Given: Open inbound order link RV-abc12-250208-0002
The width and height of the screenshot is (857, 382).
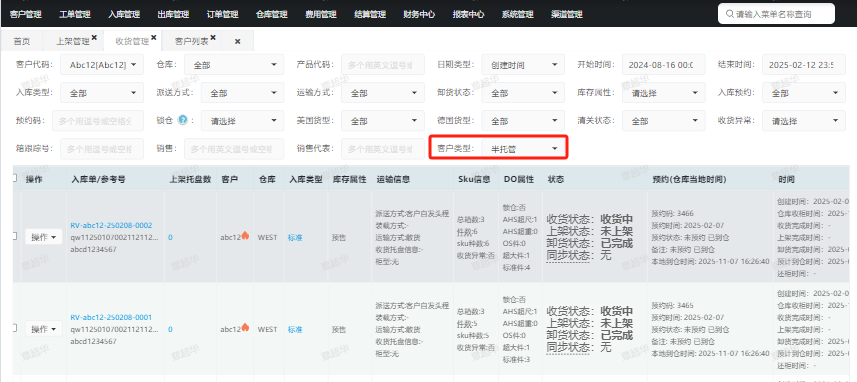Looking at the screenshot, I should click(111, 225).
